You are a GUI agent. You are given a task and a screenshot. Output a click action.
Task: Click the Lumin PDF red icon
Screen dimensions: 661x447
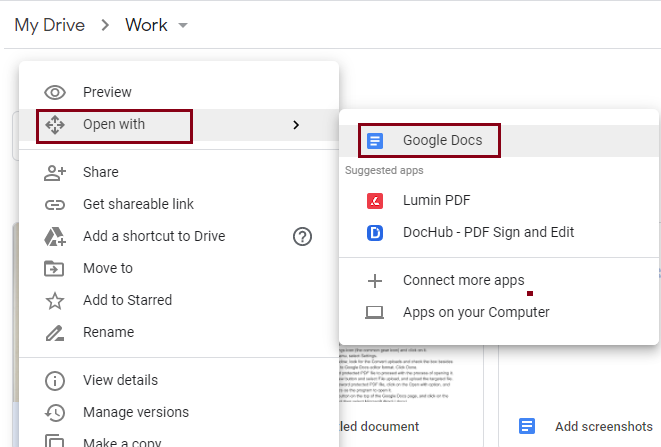375,201
